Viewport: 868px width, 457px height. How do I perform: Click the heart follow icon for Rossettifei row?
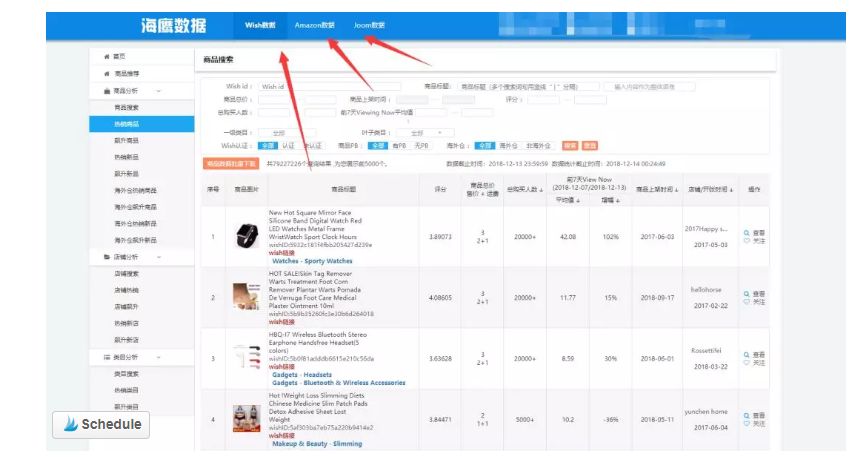point(746,363)
